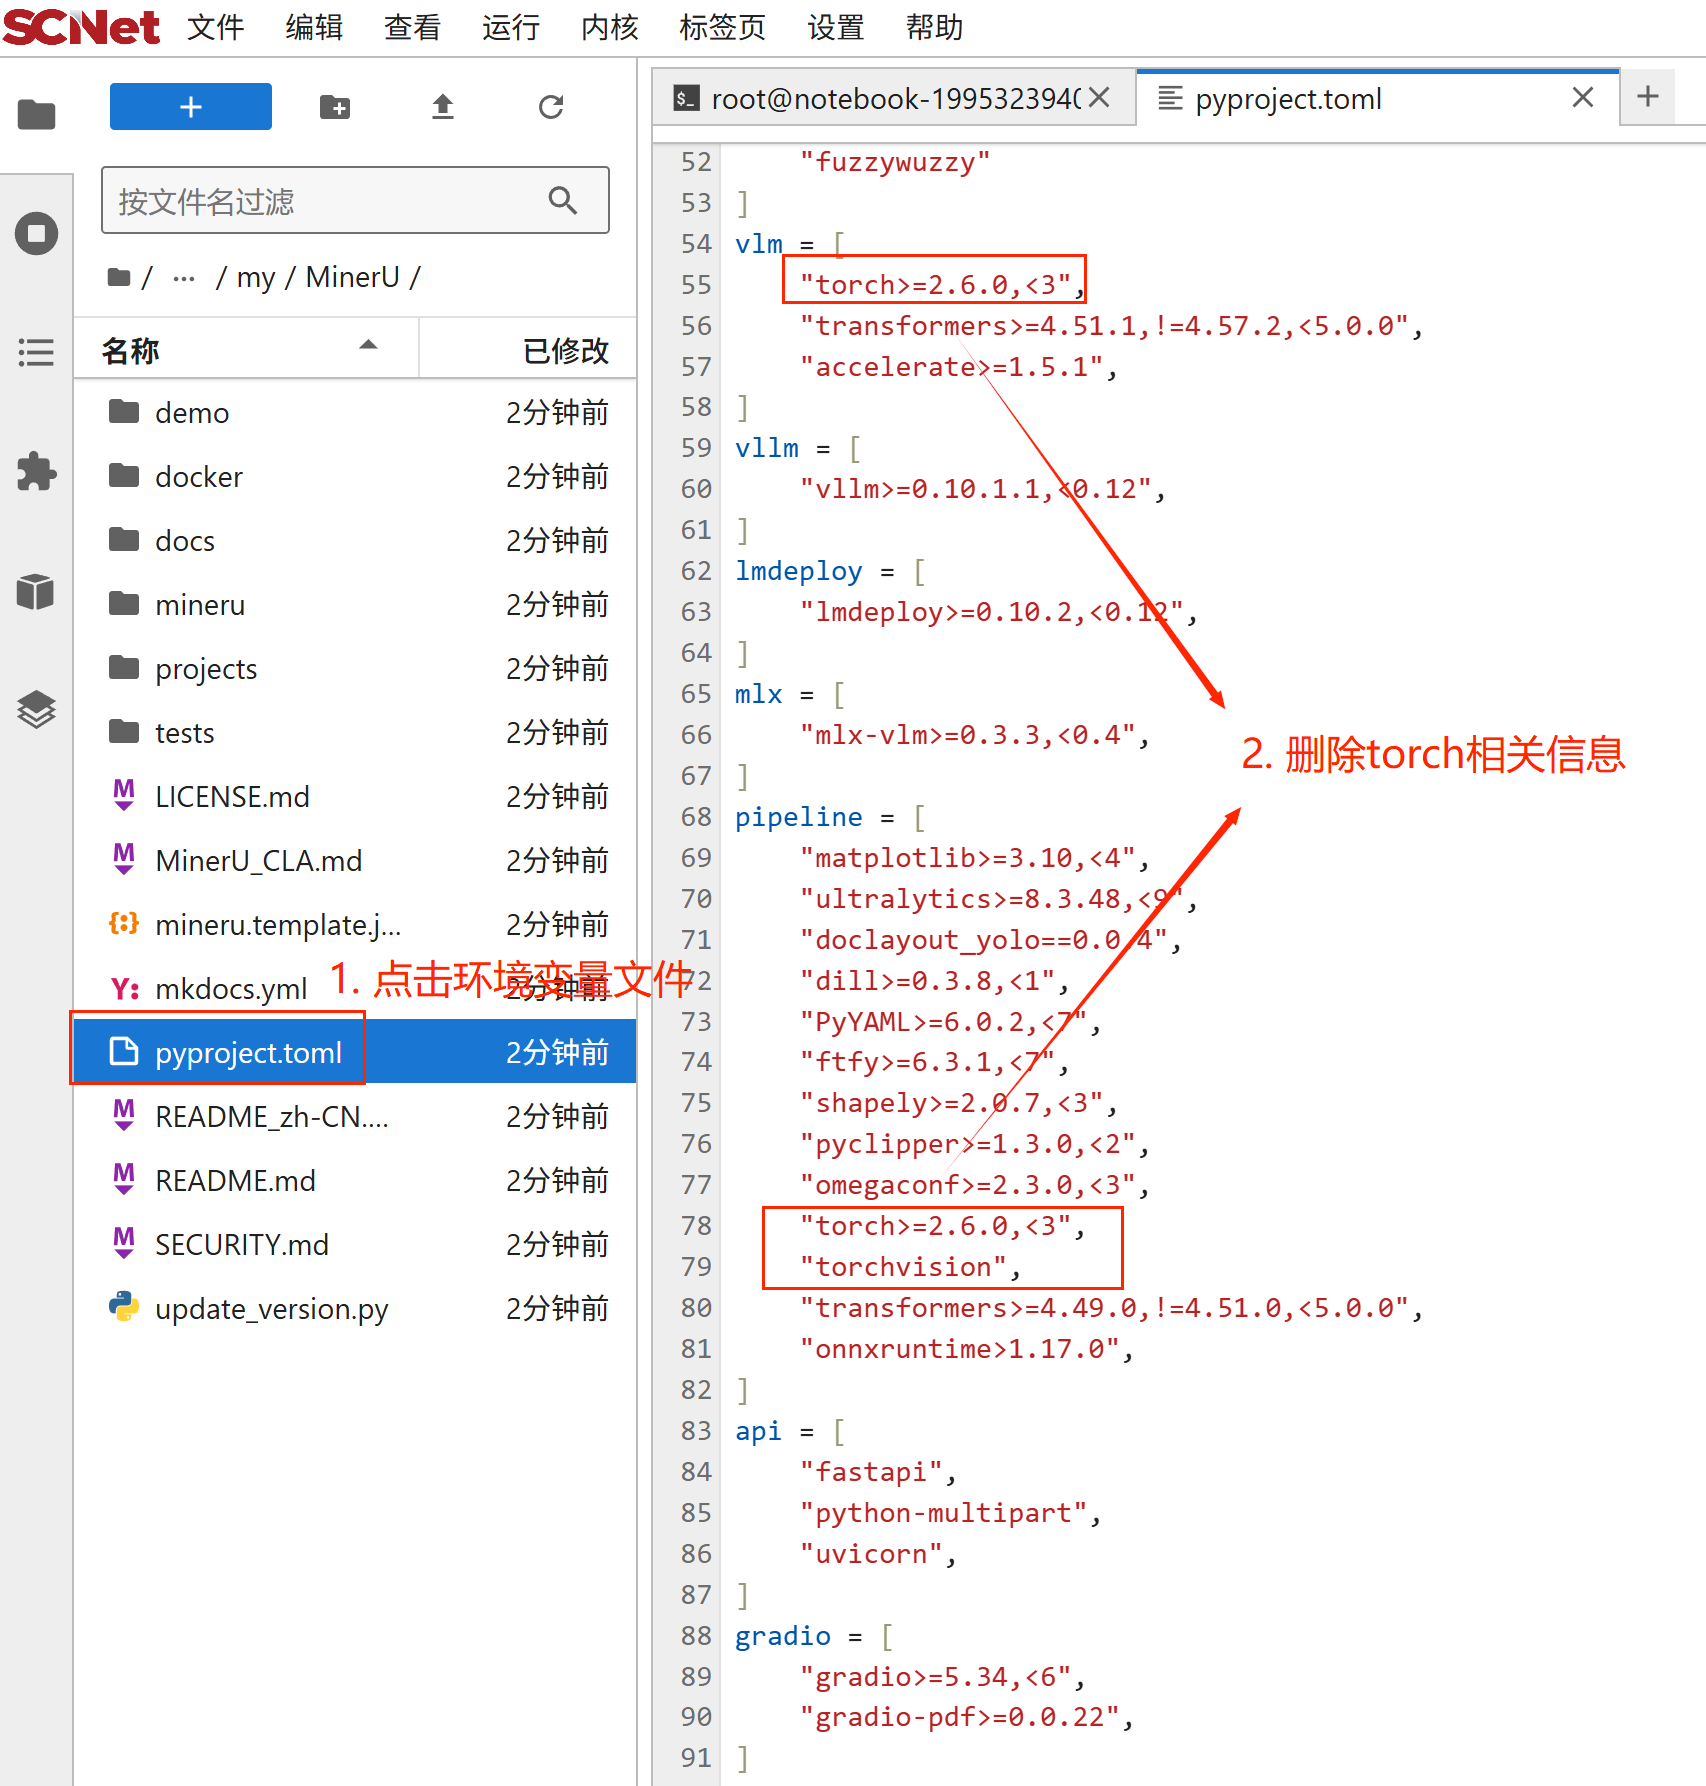Open the file browser sidebar folder icon

[36, 115]
